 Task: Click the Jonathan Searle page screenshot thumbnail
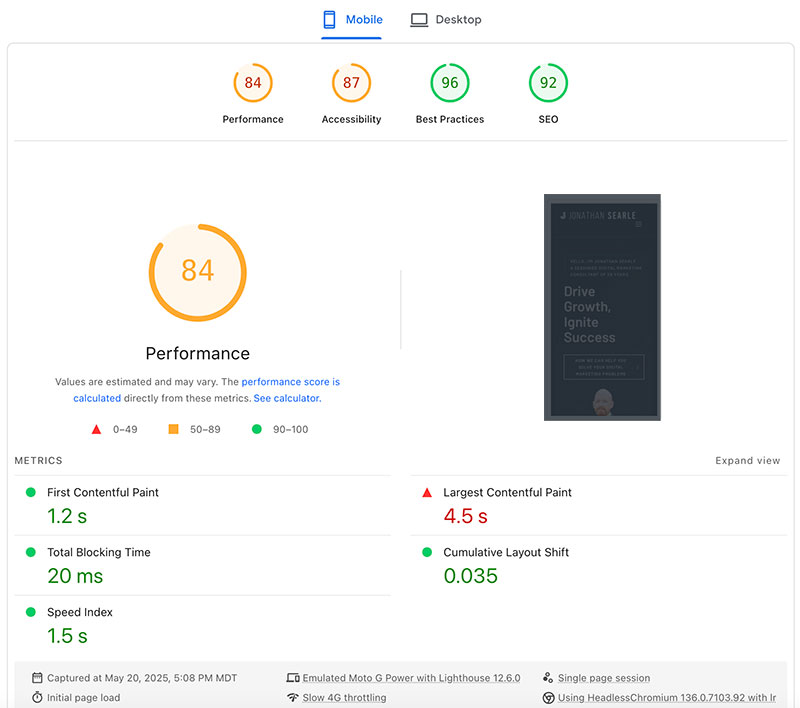(x=602, y=307)
